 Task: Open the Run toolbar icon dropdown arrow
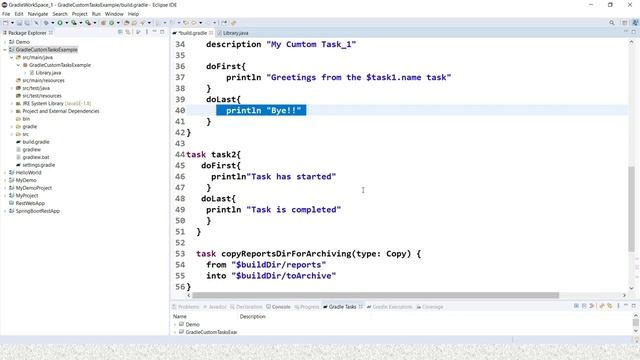[66, 23]
